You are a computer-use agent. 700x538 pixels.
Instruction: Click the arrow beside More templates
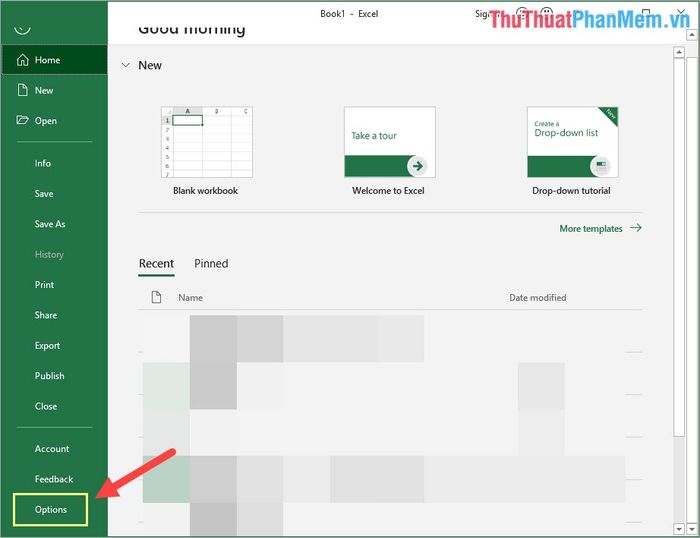point(636,228)
